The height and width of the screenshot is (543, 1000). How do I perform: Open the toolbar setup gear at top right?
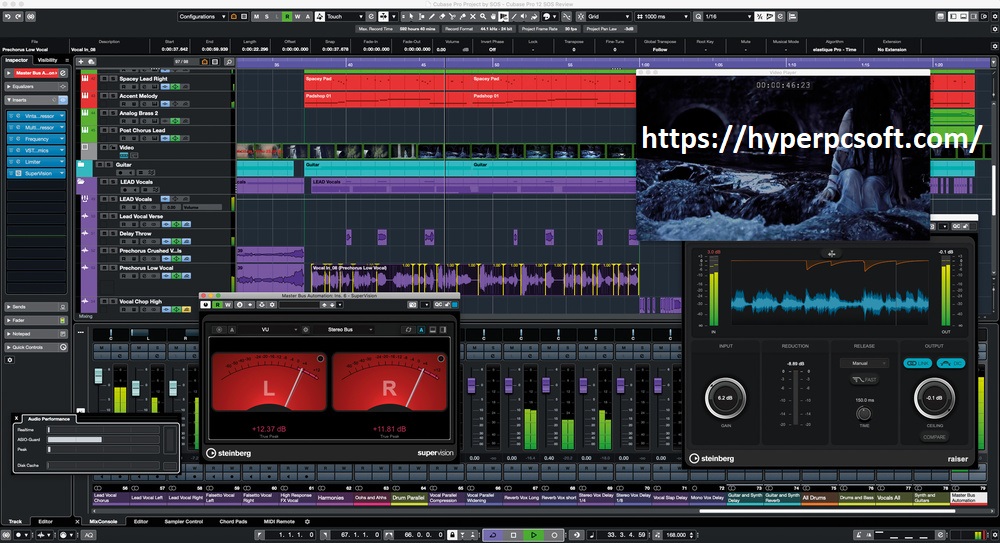(995, 17)
